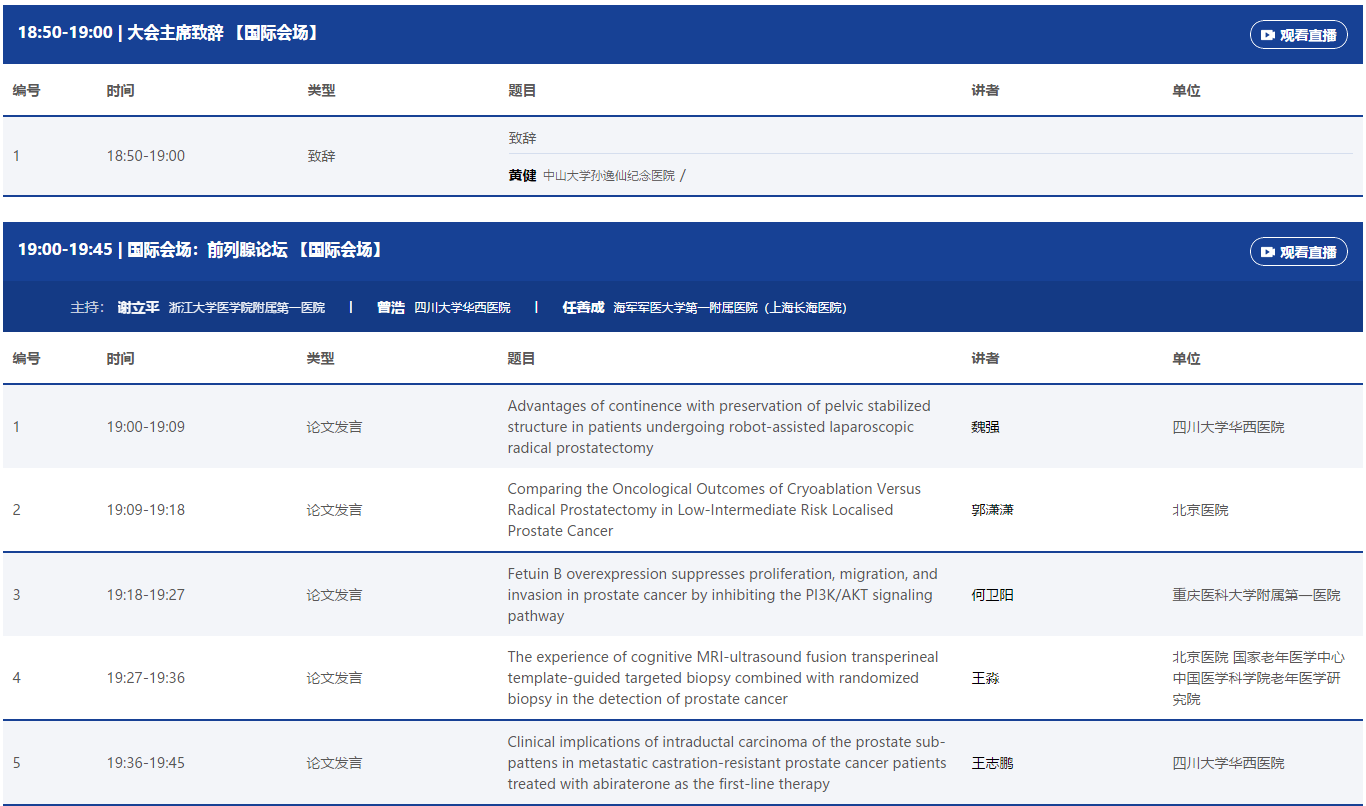Open the Cryoablation Versus Radical Prostatectomy paper title
Viewport: 1366px width, 806px height.
pyautogui.click(x=714, y=510)
